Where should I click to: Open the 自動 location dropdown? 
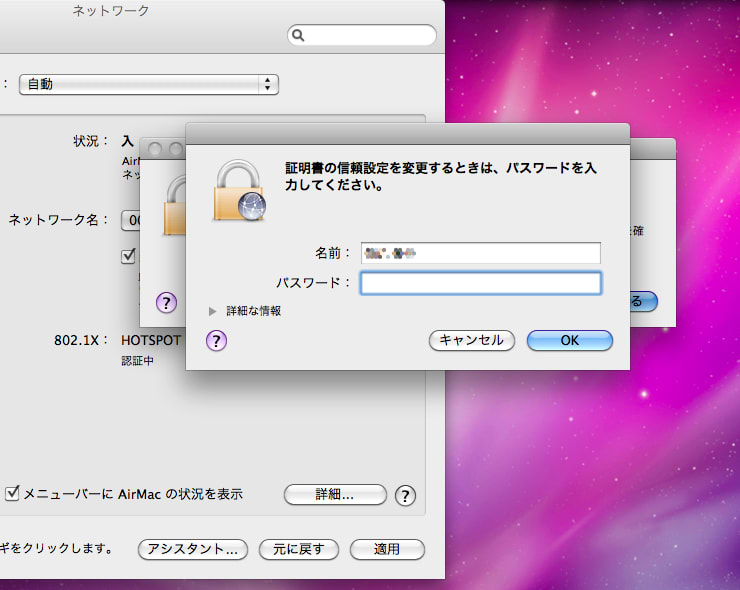(x=149, y=84)
